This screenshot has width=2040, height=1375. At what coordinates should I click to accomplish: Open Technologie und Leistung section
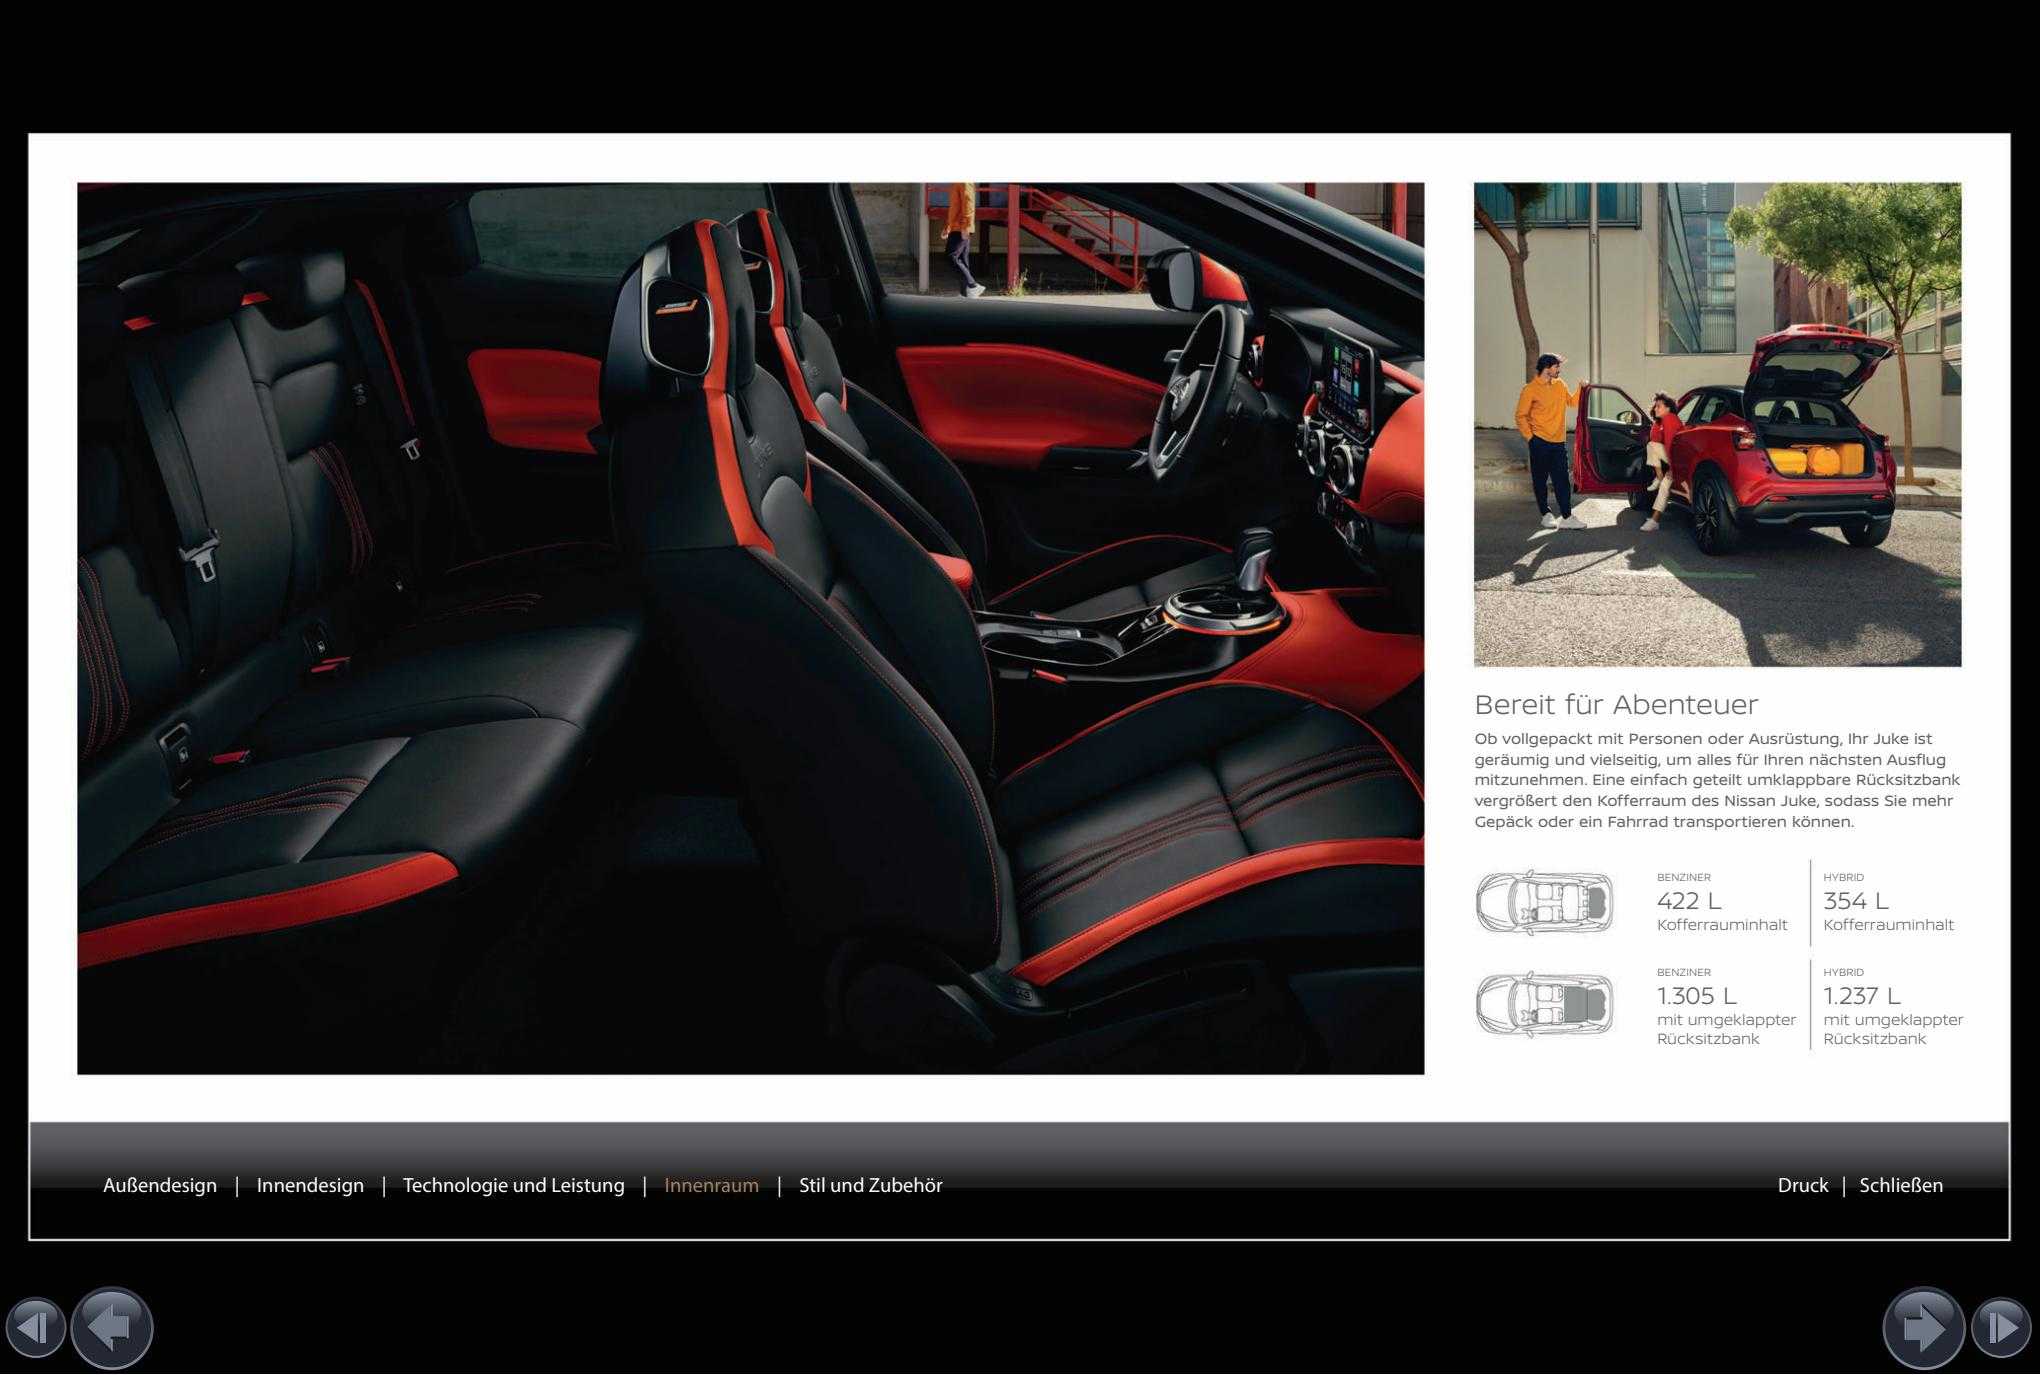point(513,1185)
